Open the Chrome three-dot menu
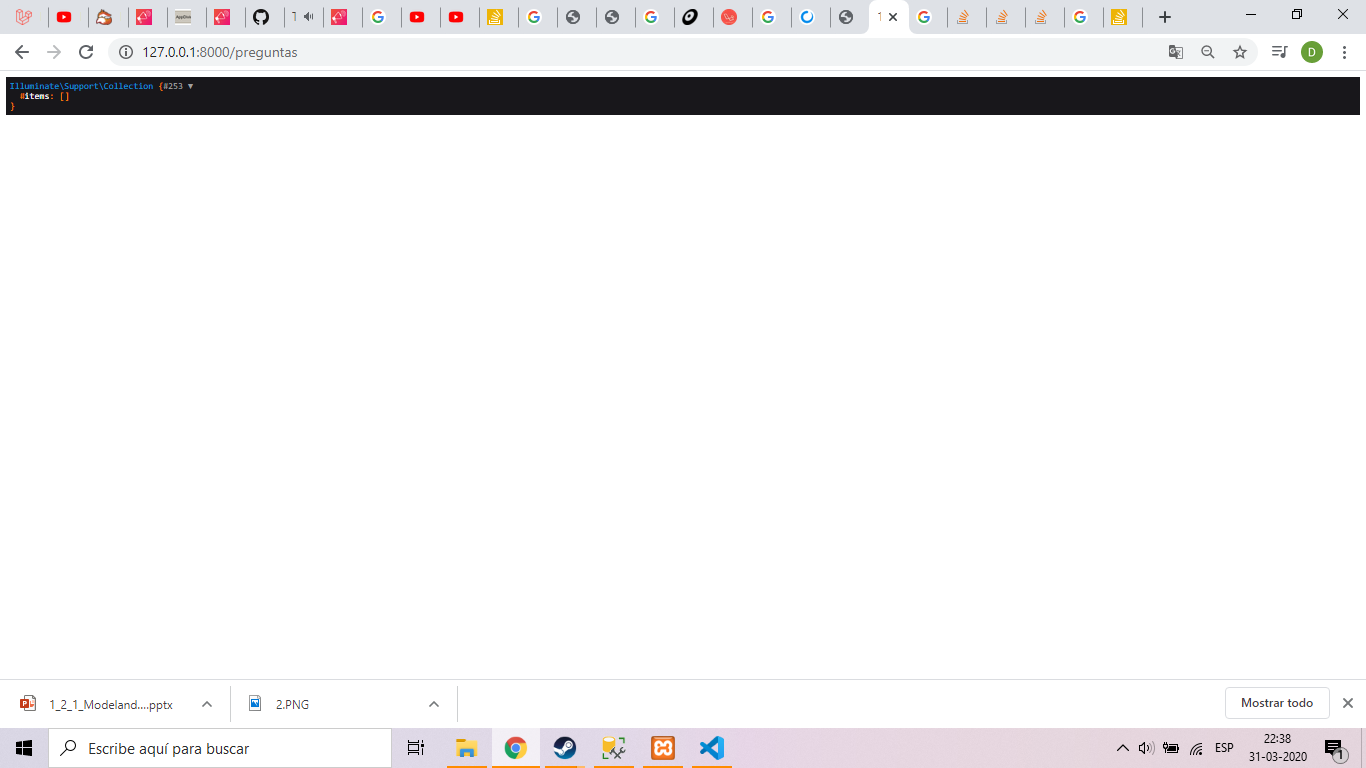The width and height of the screenshot is (1366, 768). click(x=1345, y=52)
